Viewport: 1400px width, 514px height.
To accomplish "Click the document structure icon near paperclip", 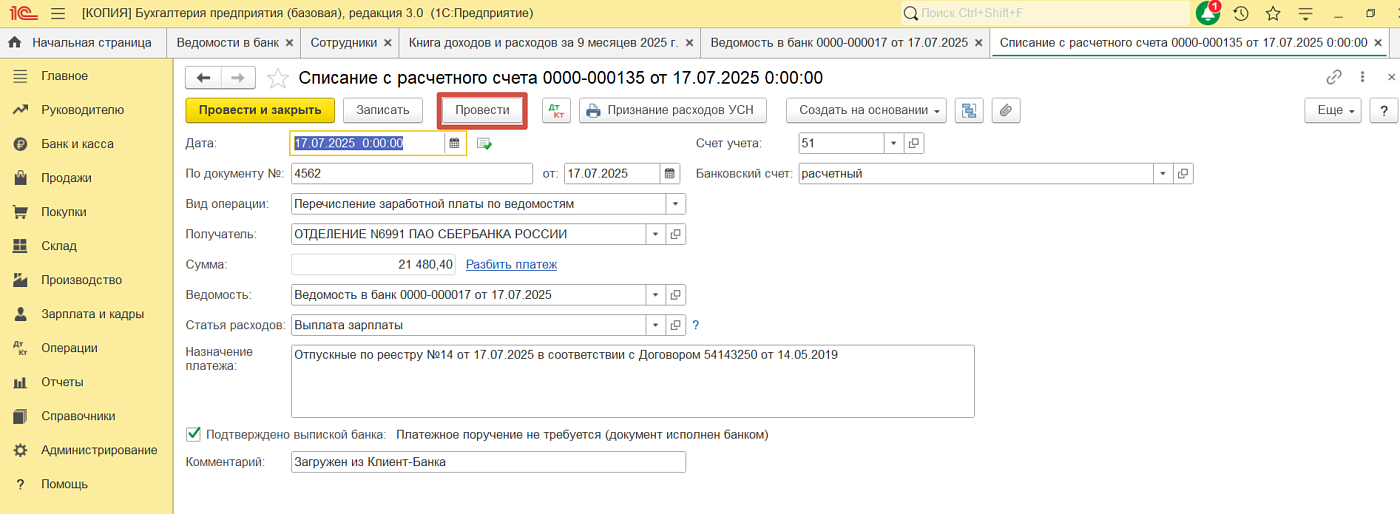I will [x=968, y=110].
